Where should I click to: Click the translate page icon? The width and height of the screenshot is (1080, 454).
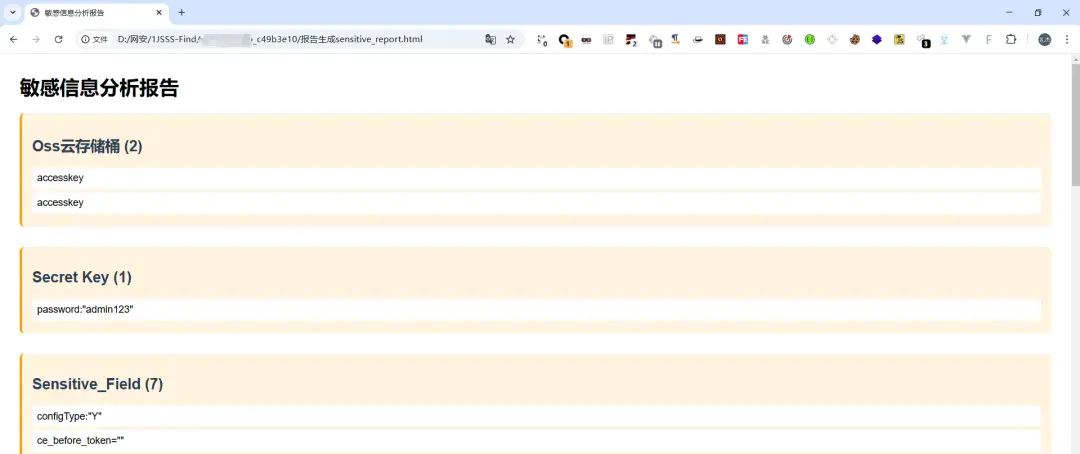[x=490, y=39]
